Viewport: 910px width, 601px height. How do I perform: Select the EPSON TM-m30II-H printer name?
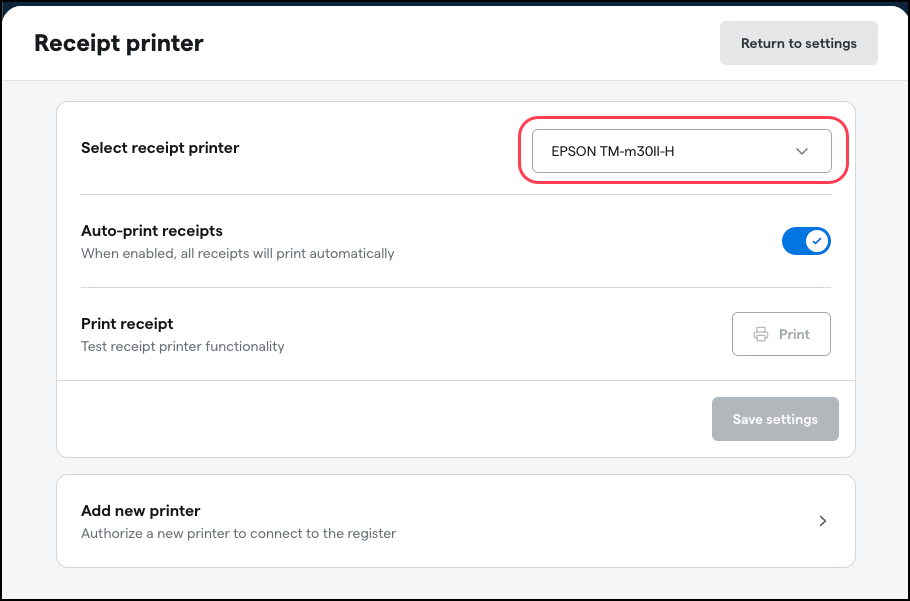(611, 150)
